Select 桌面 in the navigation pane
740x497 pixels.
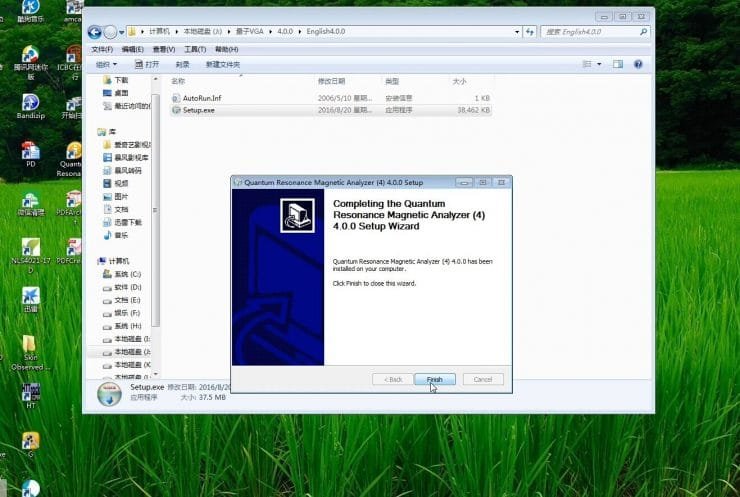click(116, 93)
